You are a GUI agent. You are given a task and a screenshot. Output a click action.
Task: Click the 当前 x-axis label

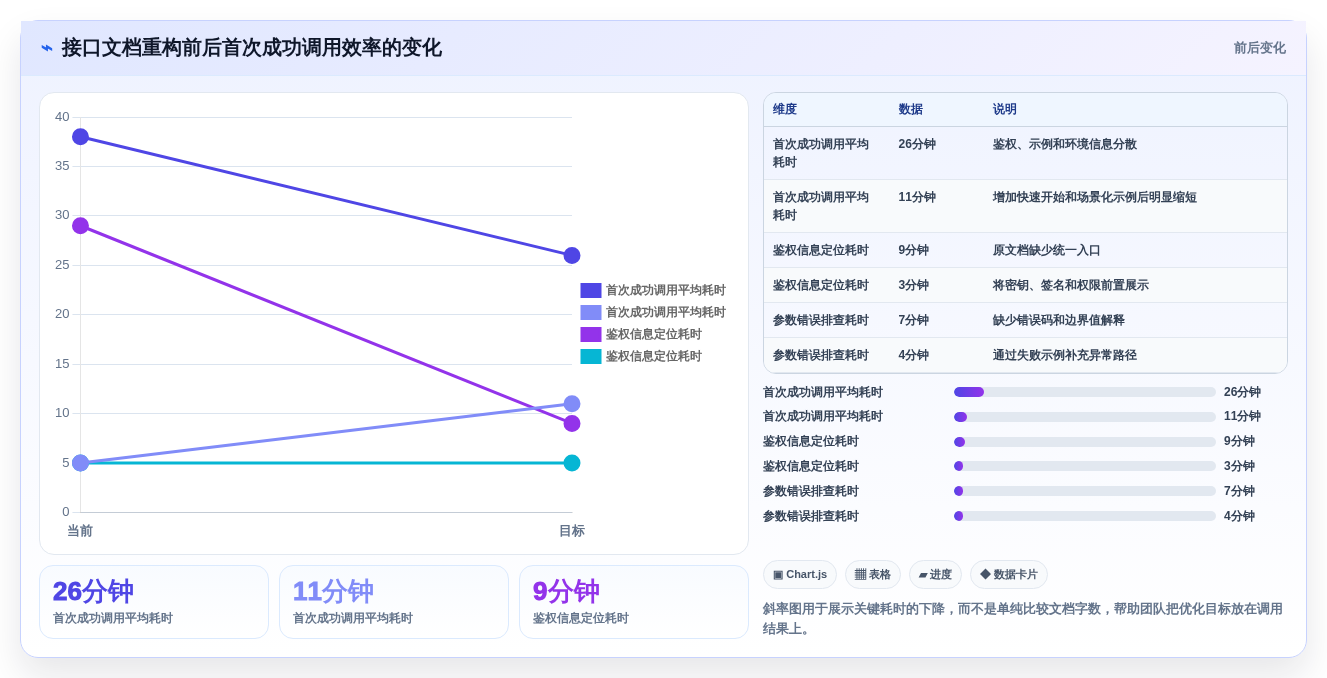pyautogui.click(x=80, y=531)
